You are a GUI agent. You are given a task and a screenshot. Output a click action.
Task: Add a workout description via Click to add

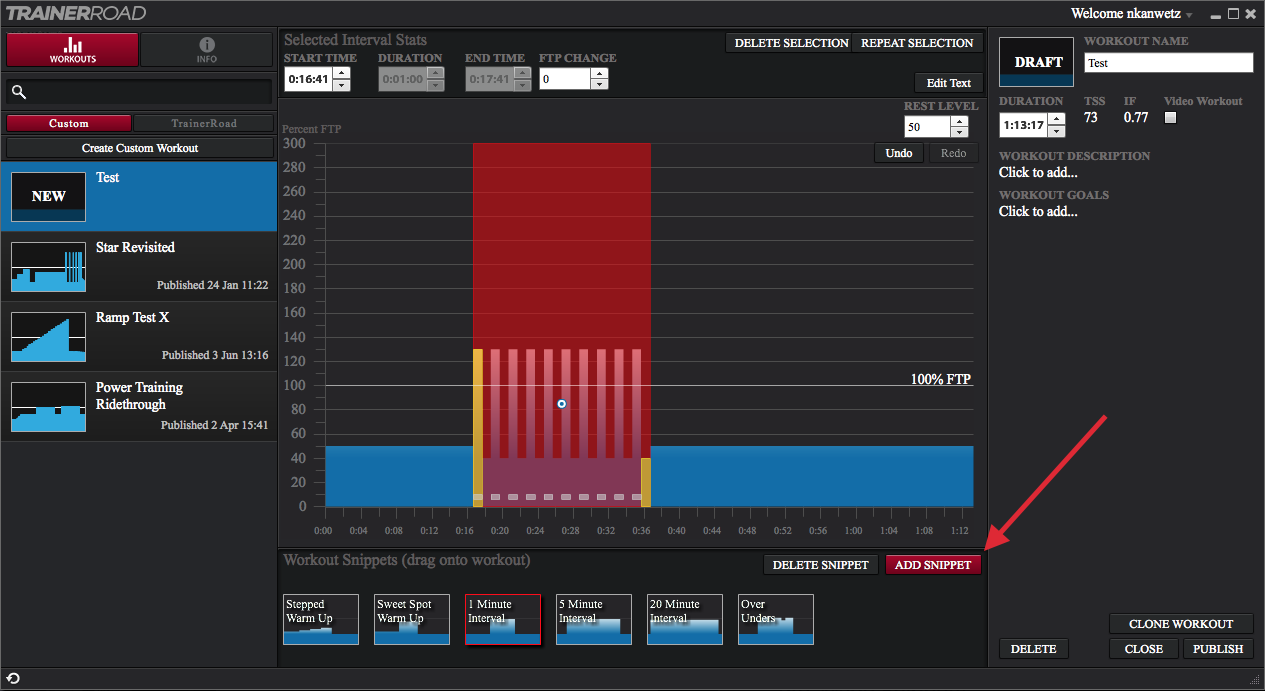1038,172
